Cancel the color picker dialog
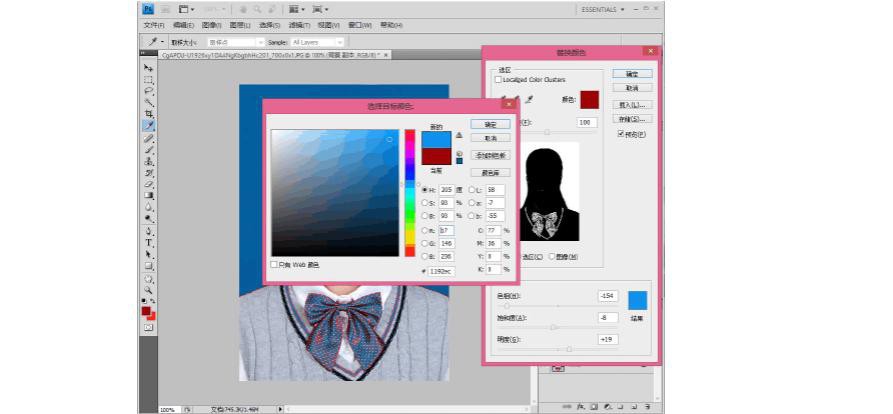 pyautogui.click(x=490, y=138)
